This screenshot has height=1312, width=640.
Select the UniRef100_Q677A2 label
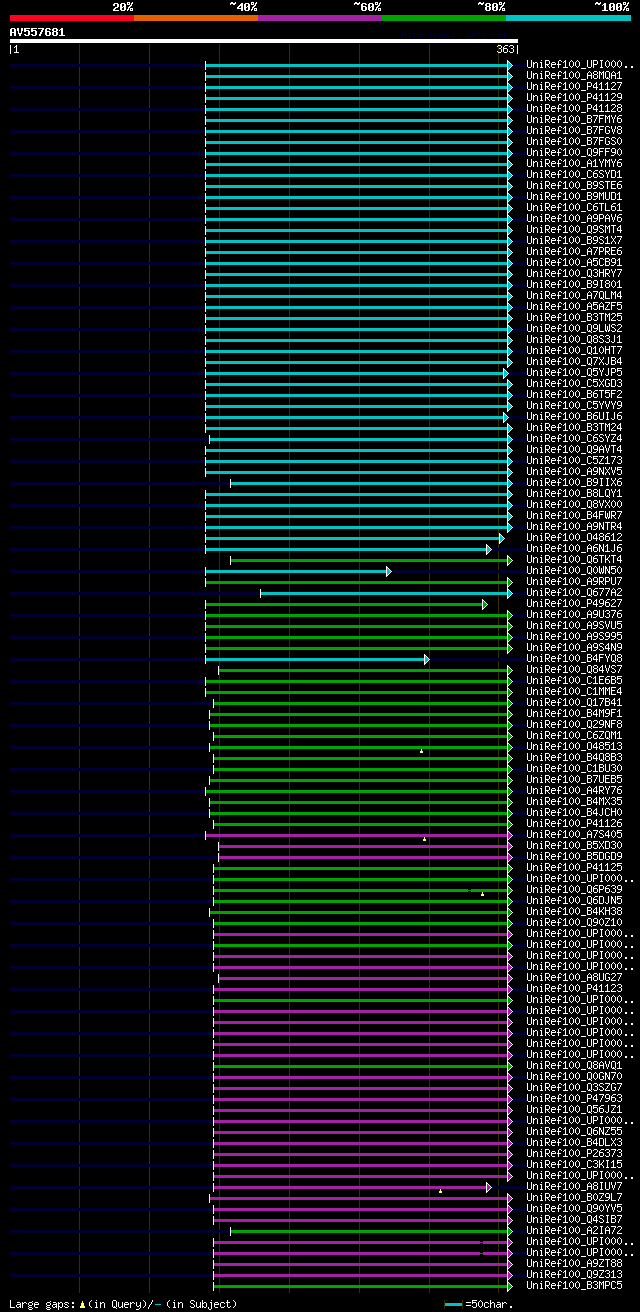tap(574, 593)
